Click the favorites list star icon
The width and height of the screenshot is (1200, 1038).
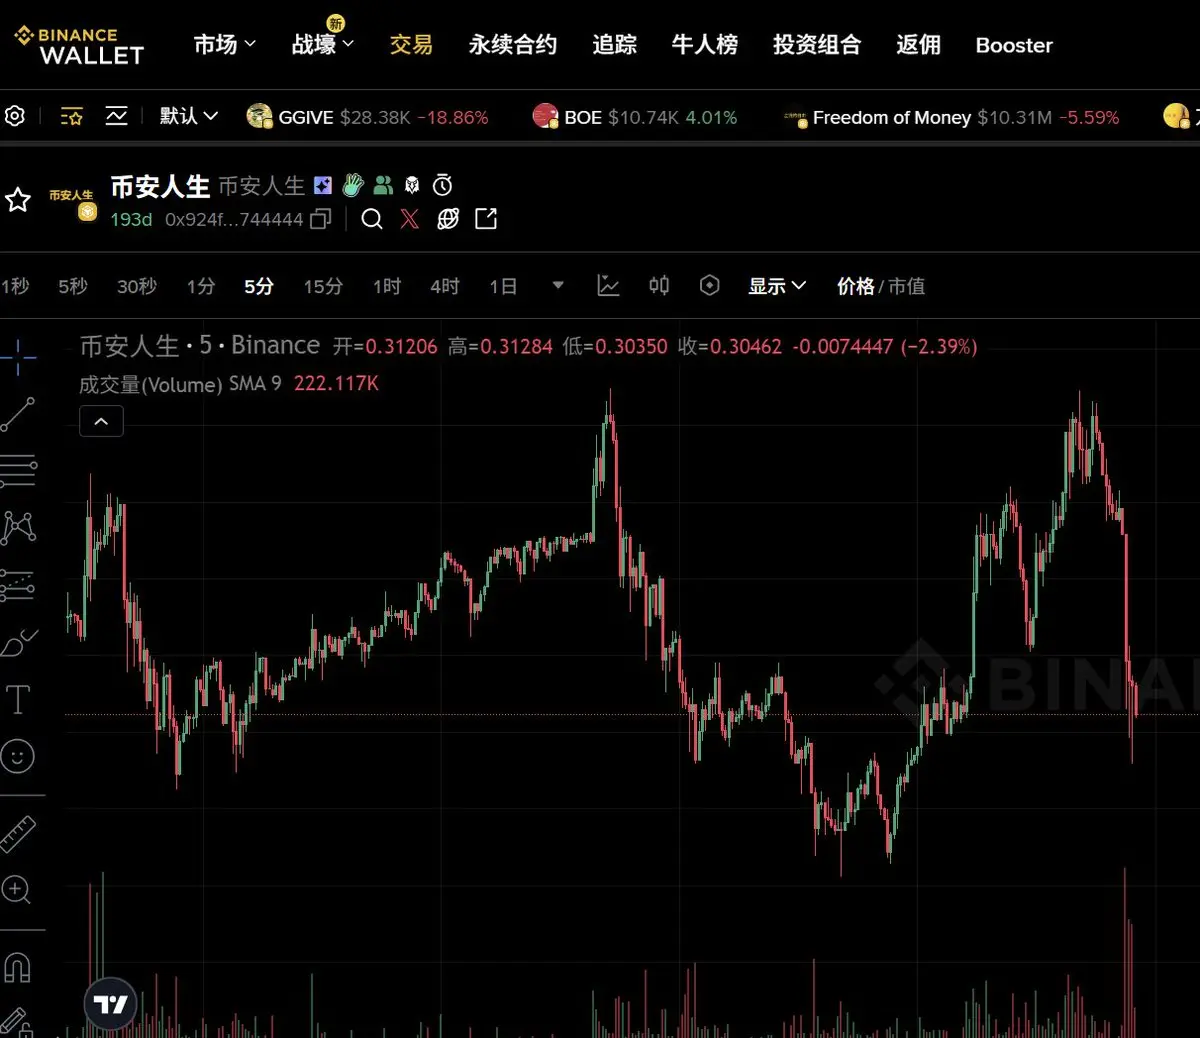pos(71,116)
